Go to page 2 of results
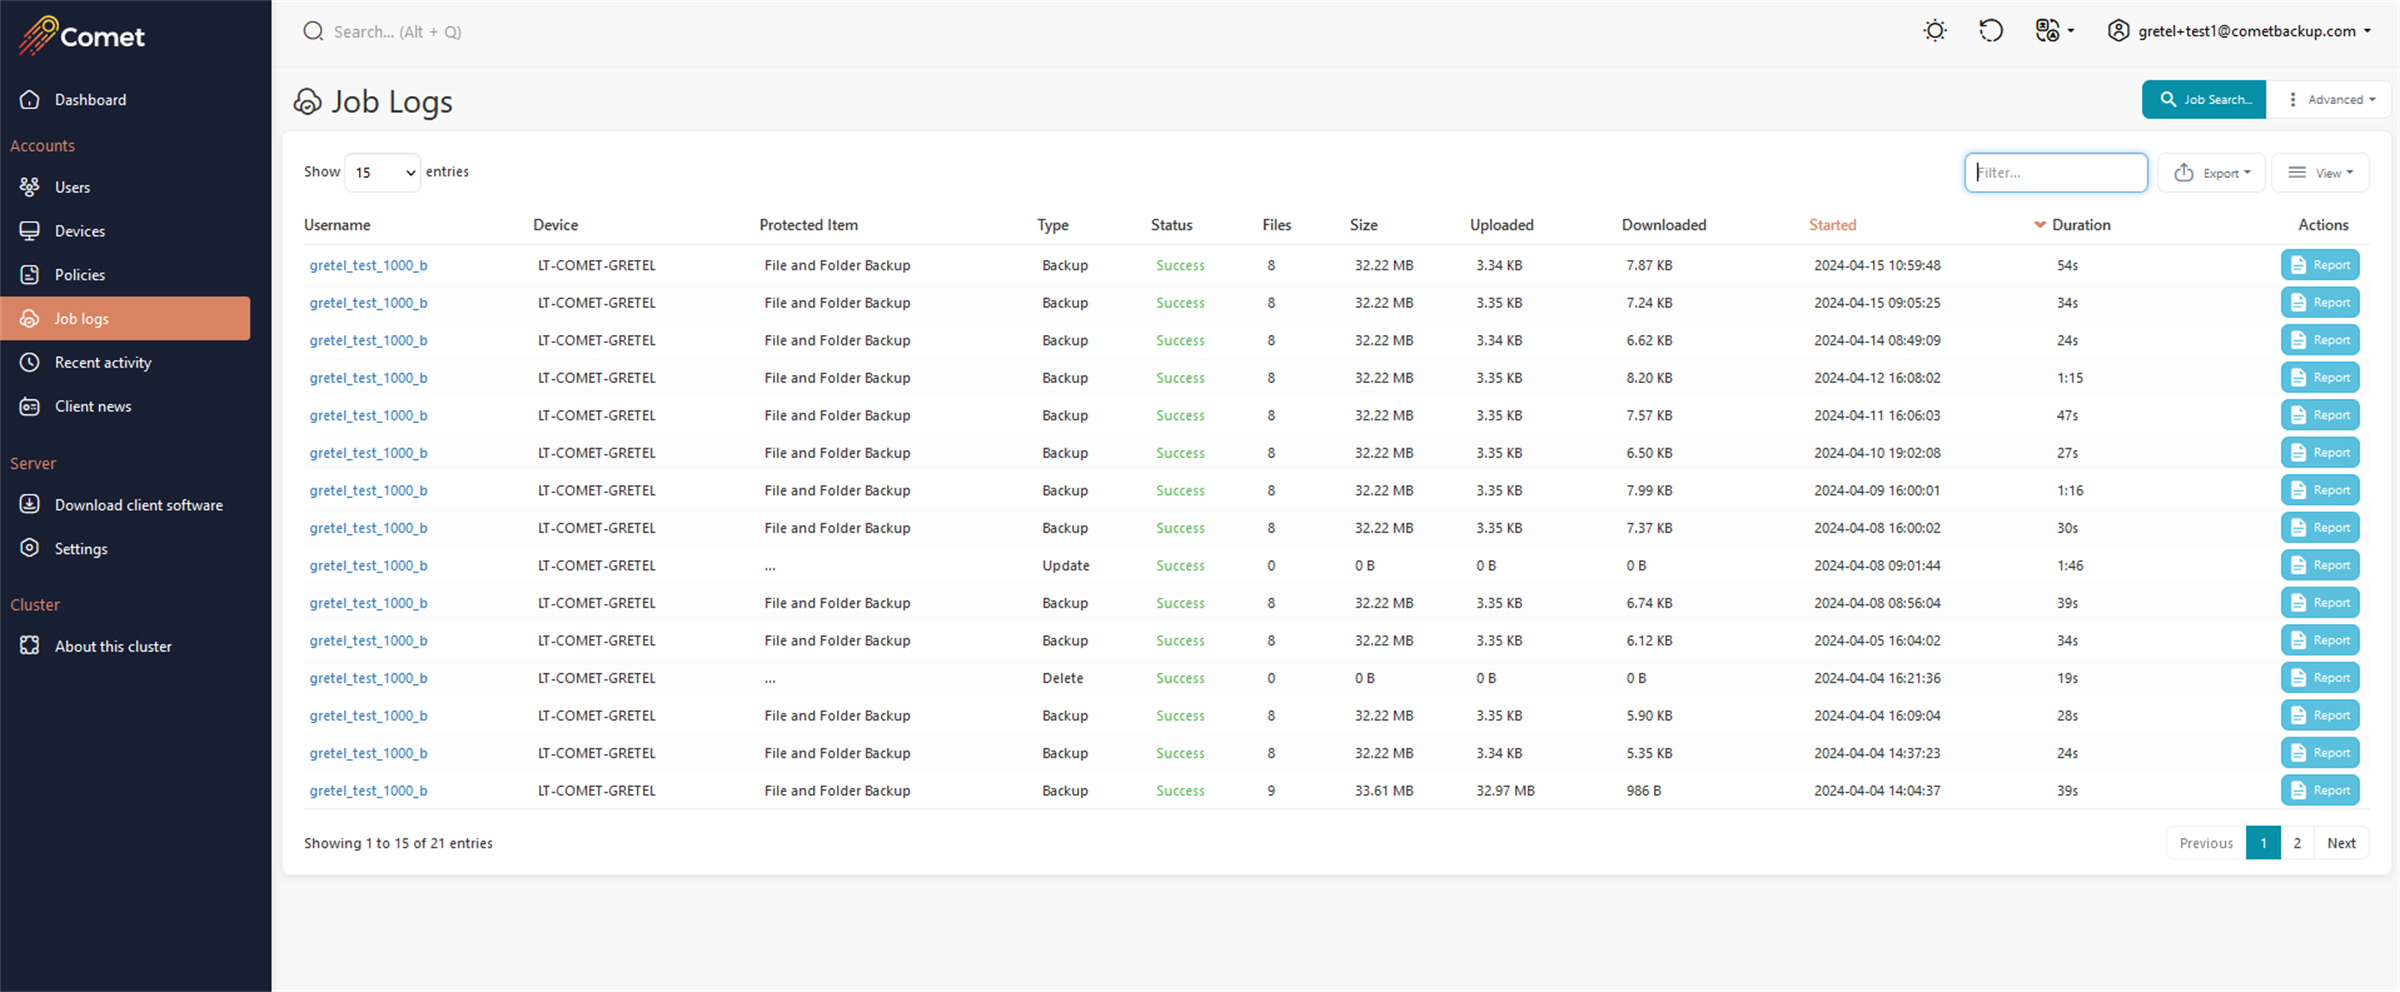 point(2297,843)
